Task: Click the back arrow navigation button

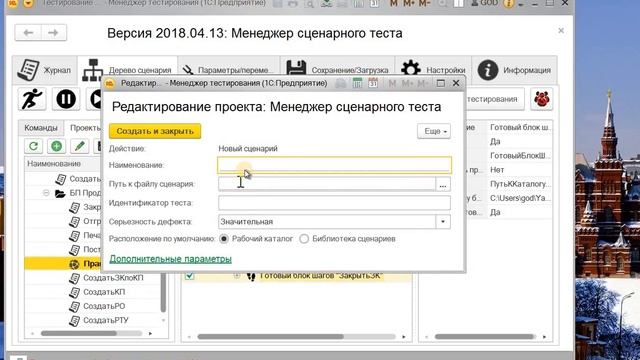Action: pos(28,33)
